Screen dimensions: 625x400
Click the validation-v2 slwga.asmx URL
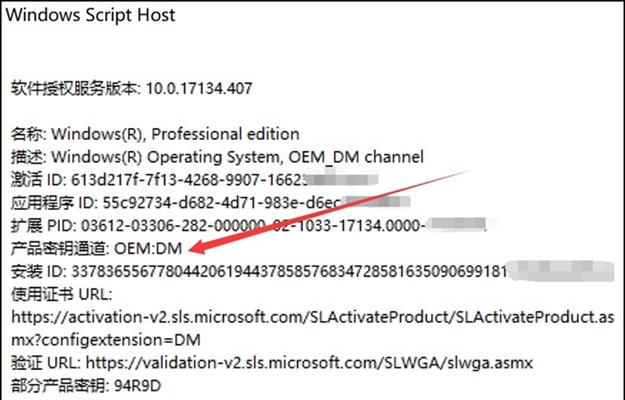coord(309,363)
